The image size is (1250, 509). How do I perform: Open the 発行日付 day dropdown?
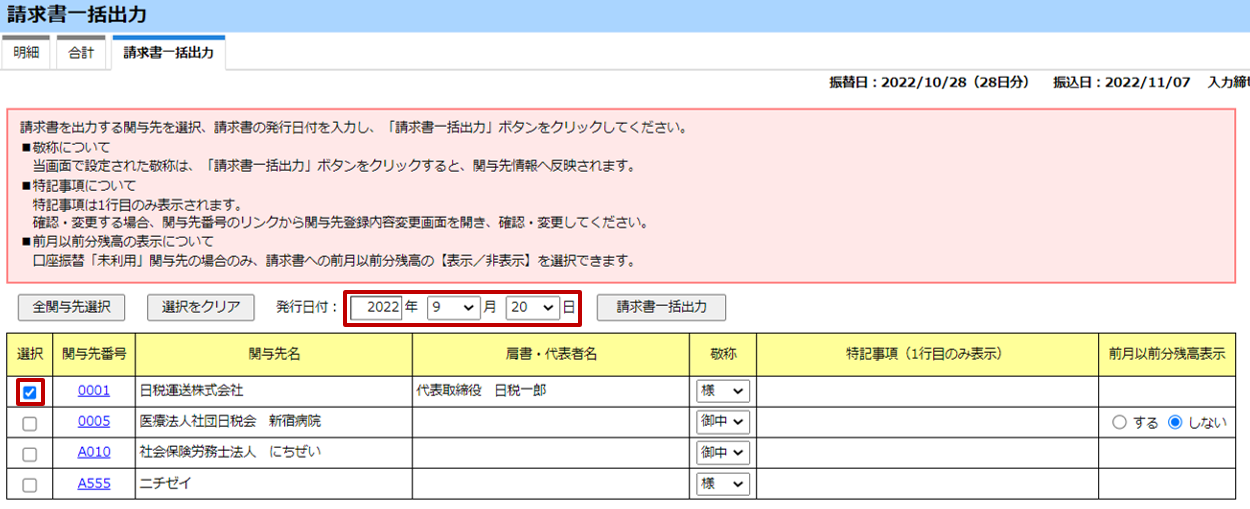click(x=531, y=308)
